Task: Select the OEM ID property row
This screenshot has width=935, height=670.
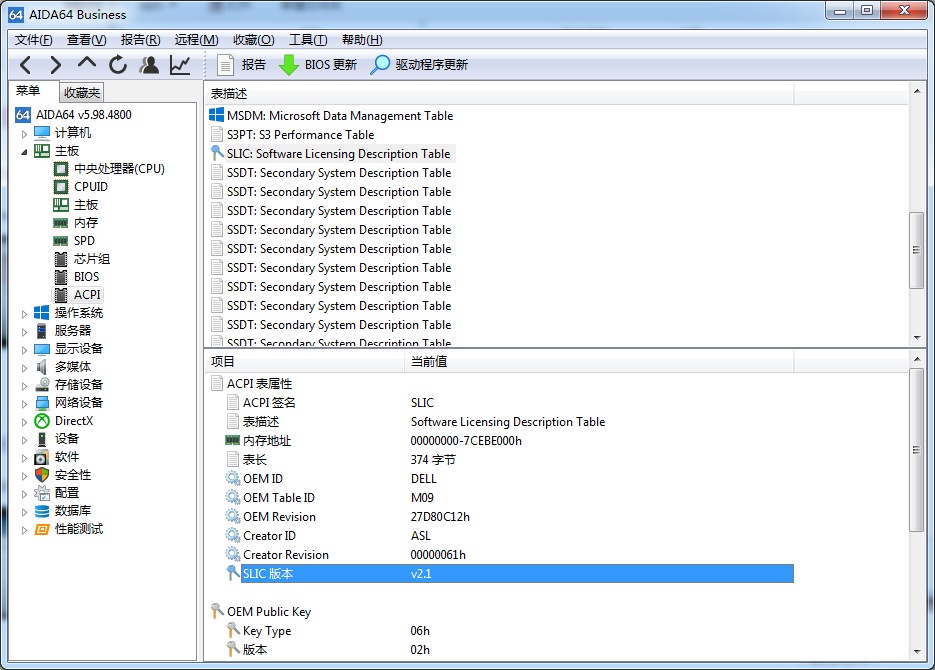Action: 263,479
